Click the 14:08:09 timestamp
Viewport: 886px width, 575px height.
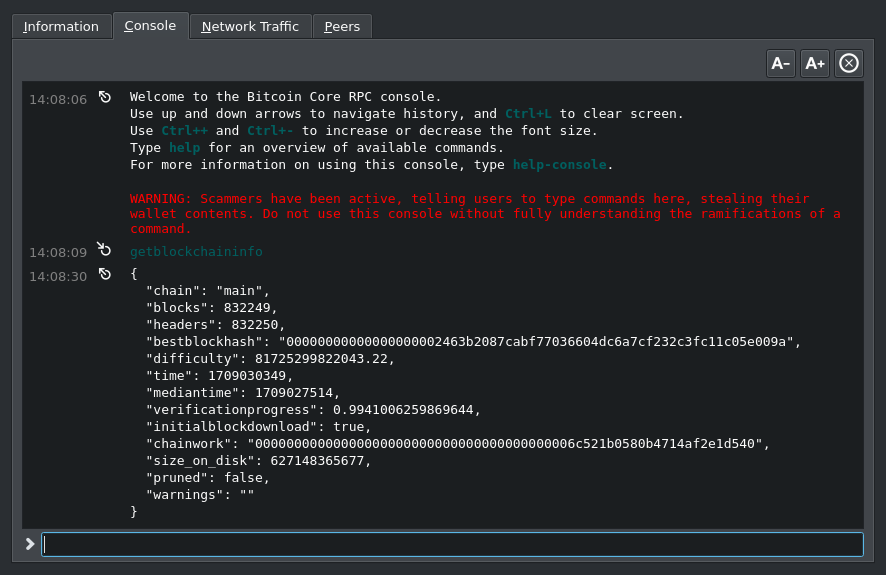click(x=58, y=252)
